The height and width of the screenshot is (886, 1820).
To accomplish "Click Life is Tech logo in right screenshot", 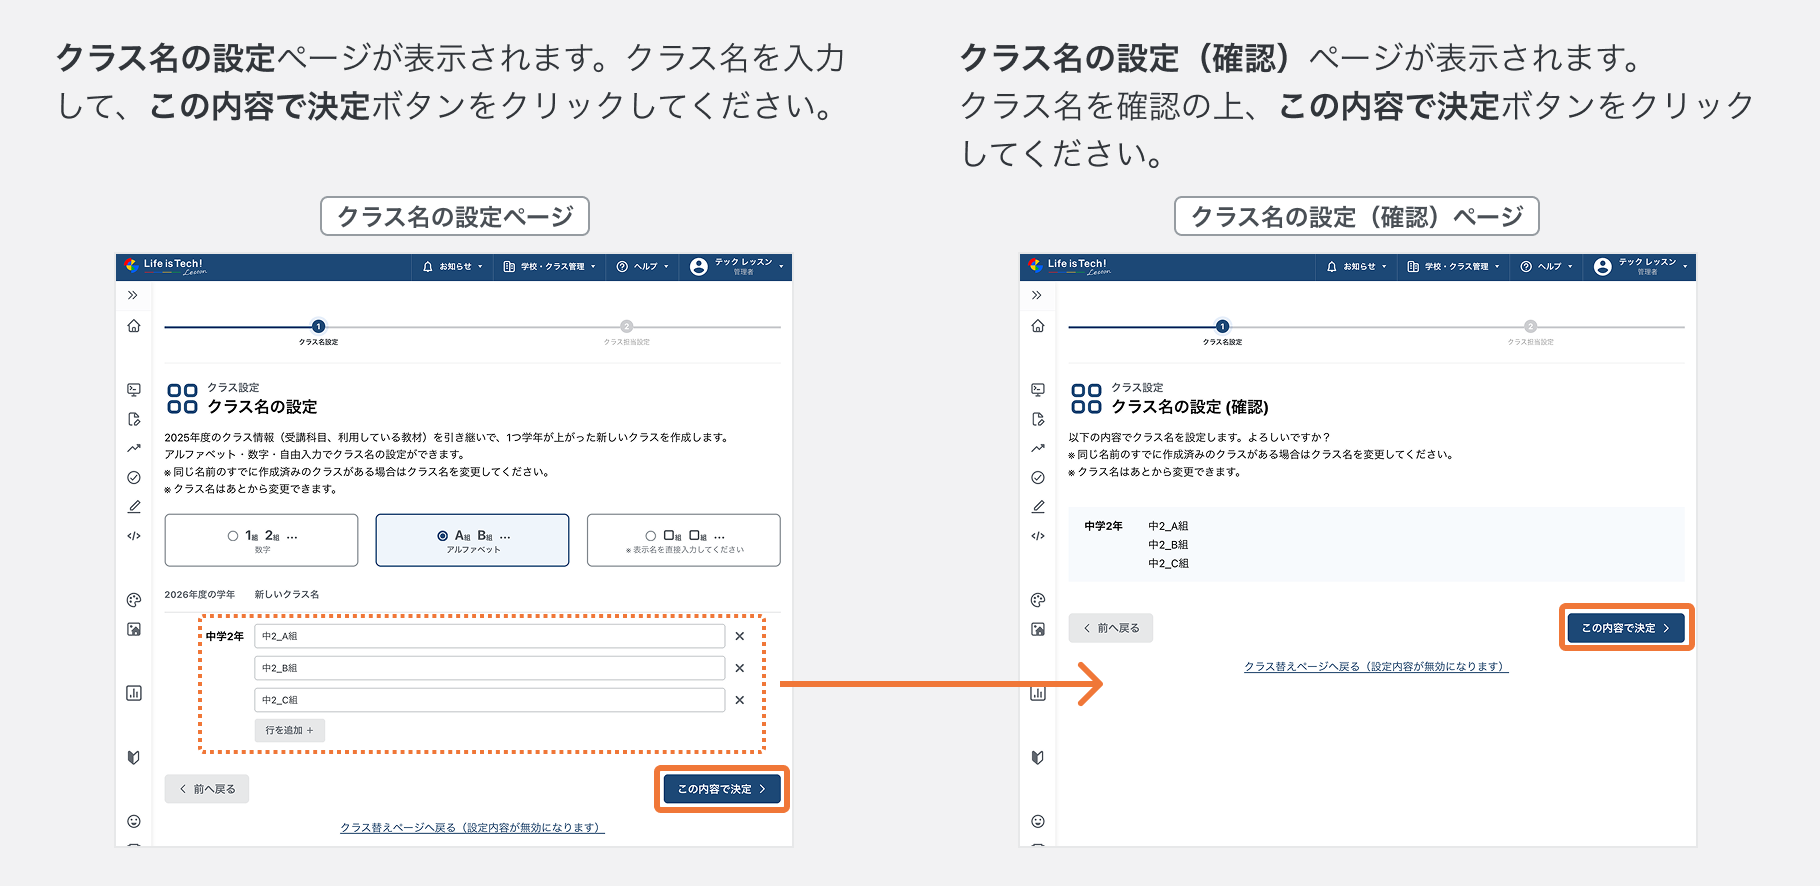I will click(x=1070, y=266).
